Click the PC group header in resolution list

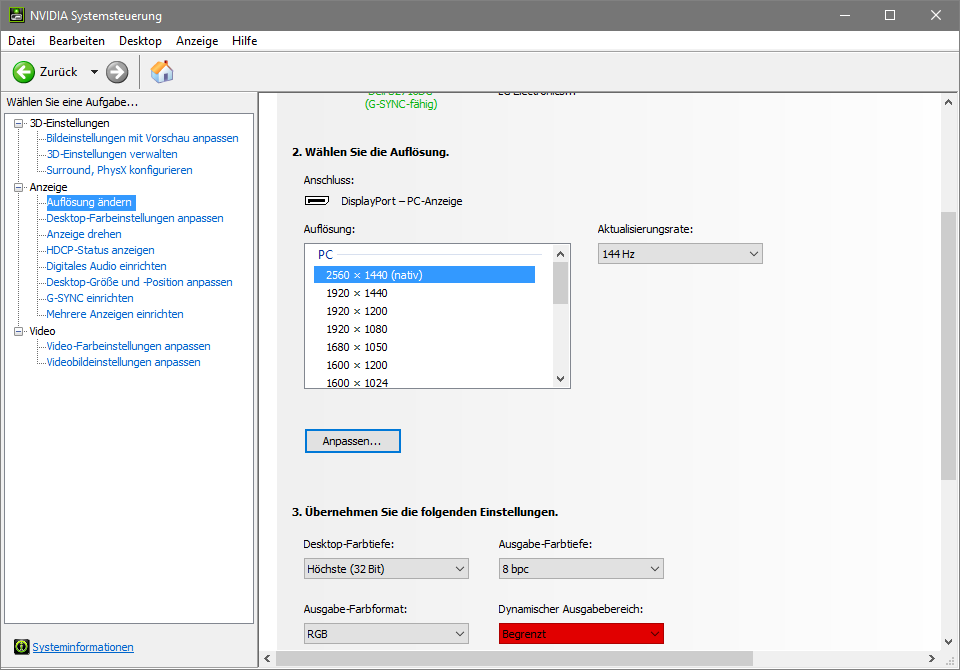(325, 254)
